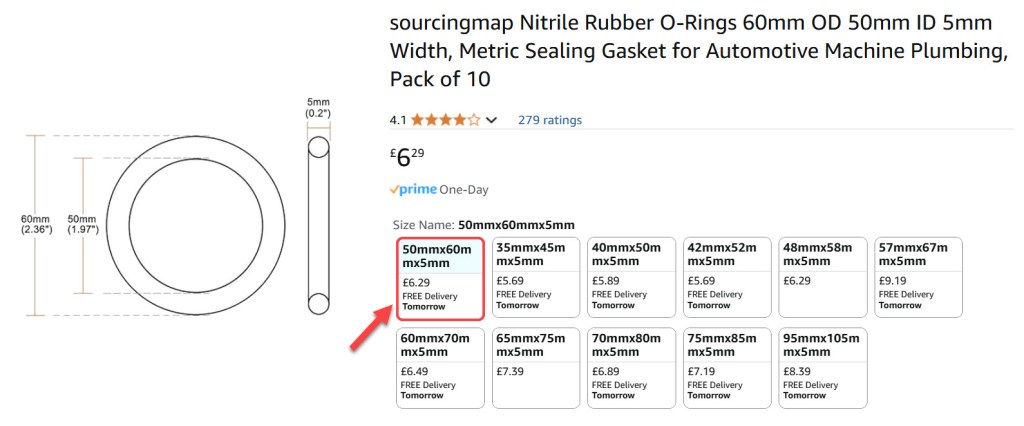This screenshot has height=426, width=1024.
Task: Select the 60mmx70mmx5mm size option
Action: point(441,367)
